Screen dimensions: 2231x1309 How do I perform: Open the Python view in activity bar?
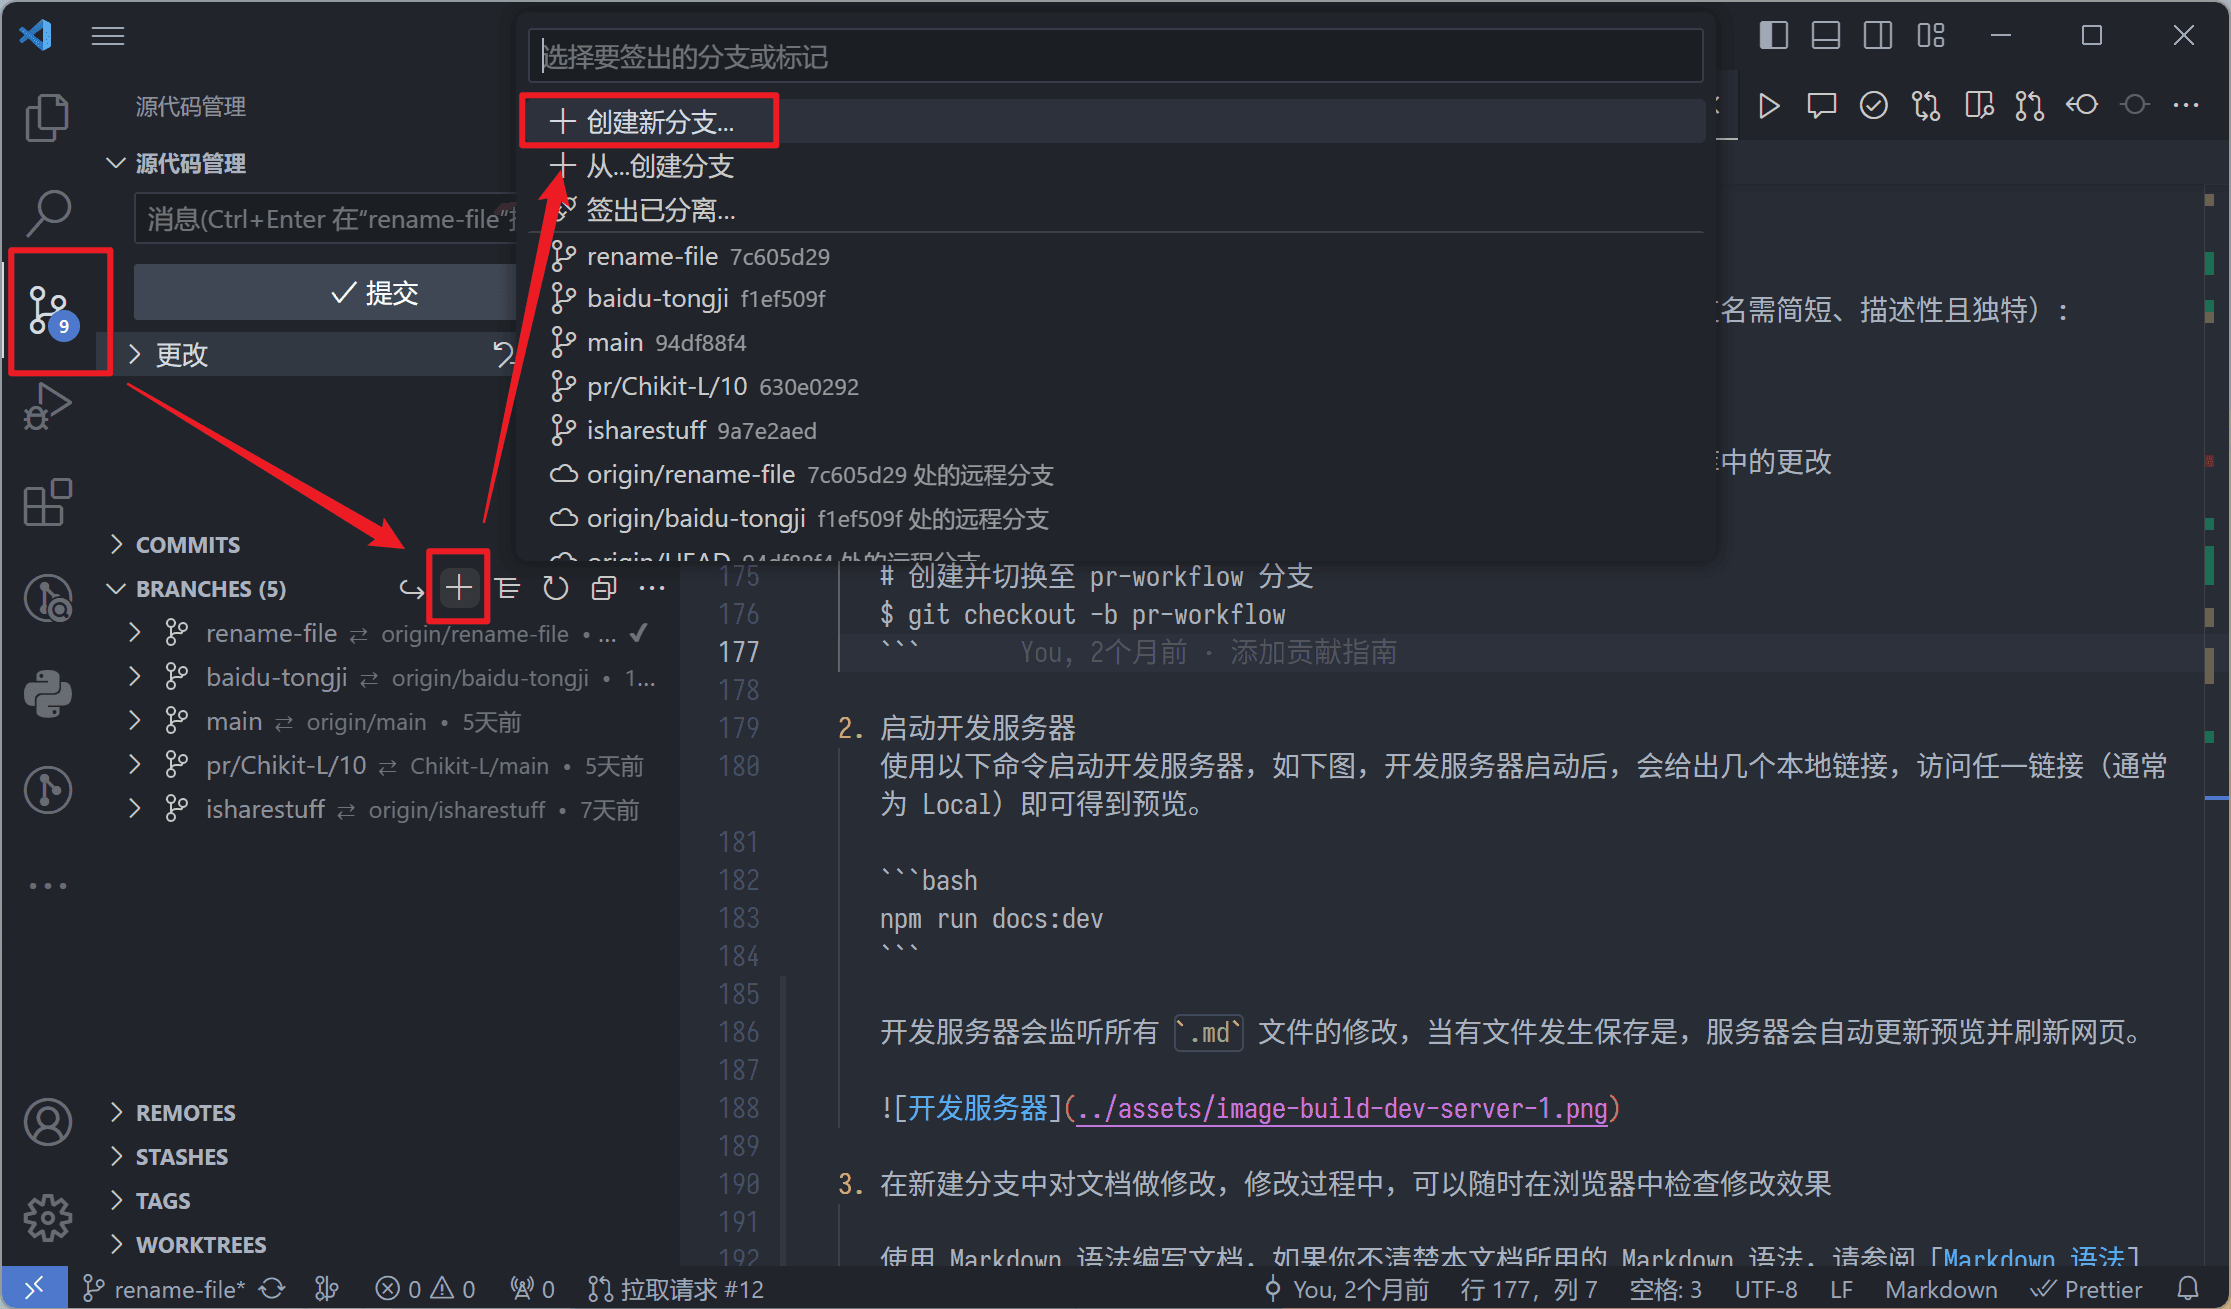pos(47,693)
